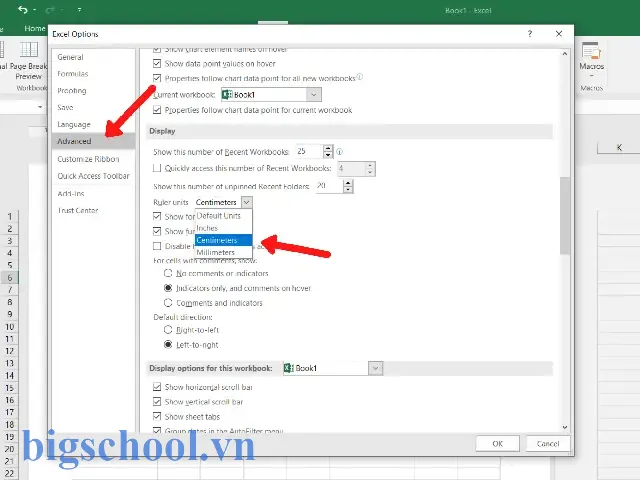Click the options scroll bar down arrow
Image resolution: width=640 pixels, height=480 pixels.
pos(565,427)
